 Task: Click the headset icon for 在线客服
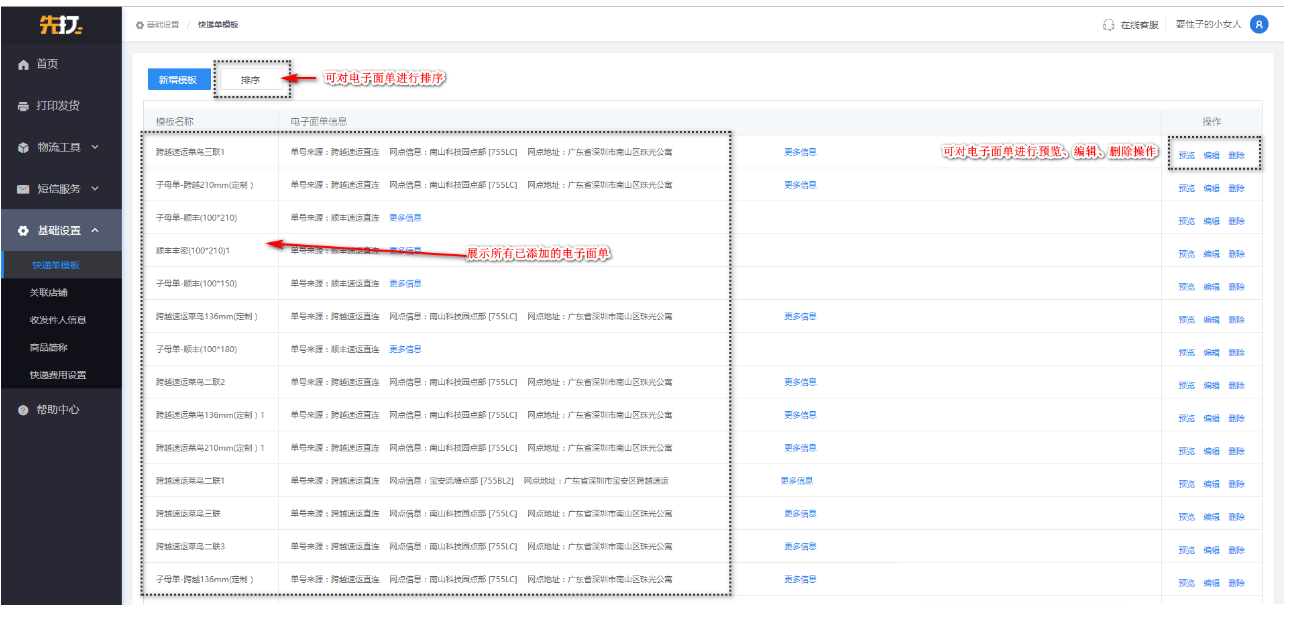click(1108, 24)
